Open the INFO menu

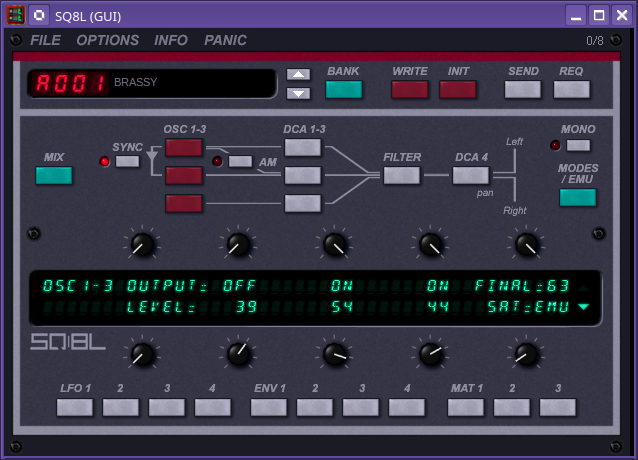coord(170,40)
